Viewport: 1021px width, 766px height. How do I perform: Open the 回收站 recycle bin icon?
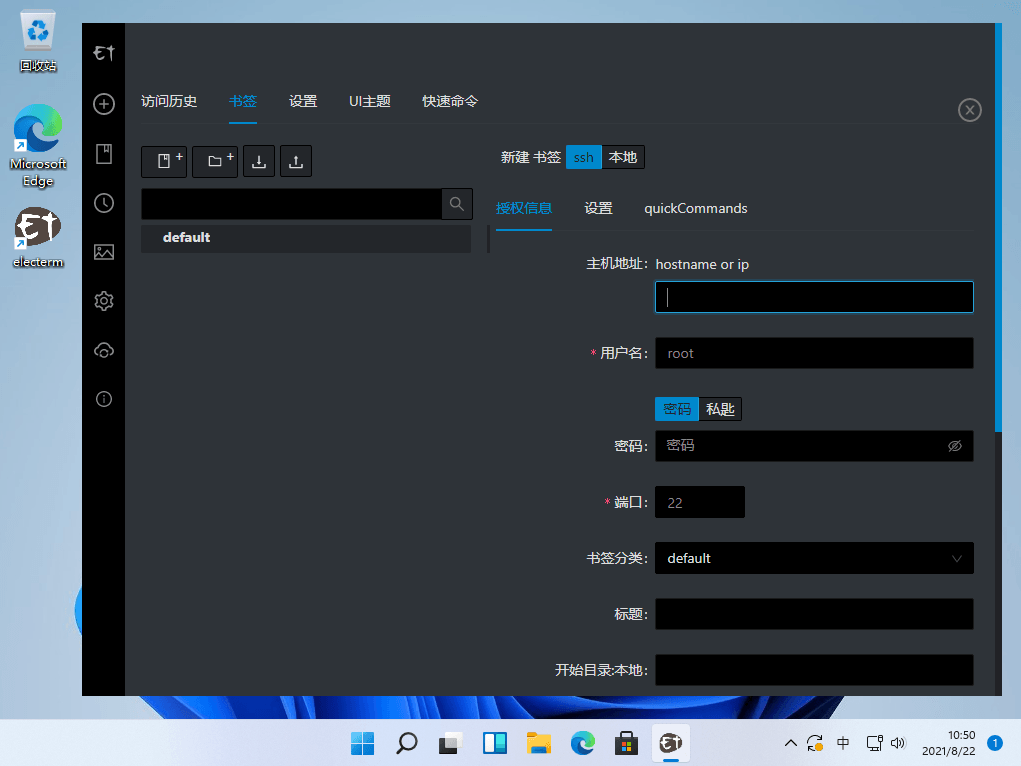tap(38, 40)
